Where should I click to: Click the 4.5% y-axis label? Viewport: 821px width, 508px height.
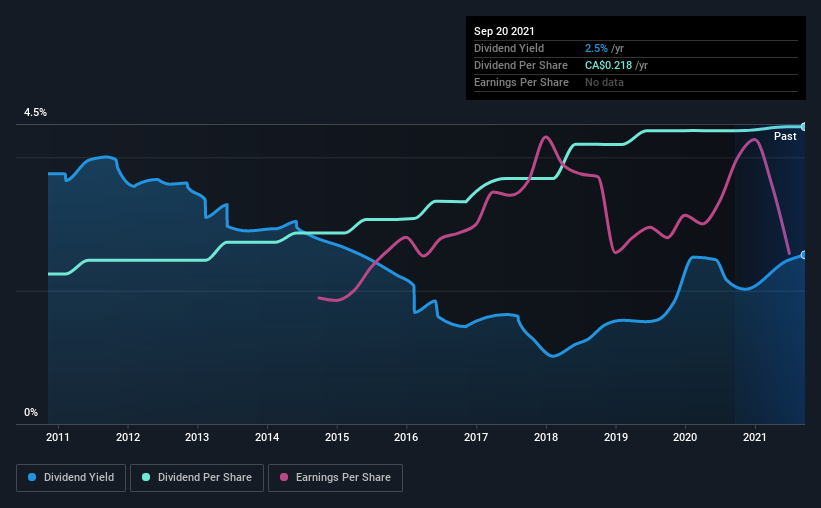click(x=35, y=113)
